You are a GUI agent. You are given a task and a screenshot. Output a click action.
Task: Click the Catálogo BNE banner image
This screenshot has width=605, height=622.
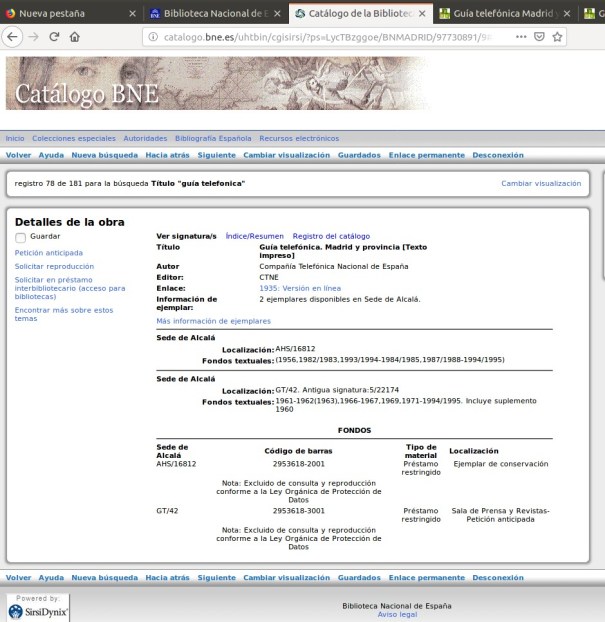217,83
